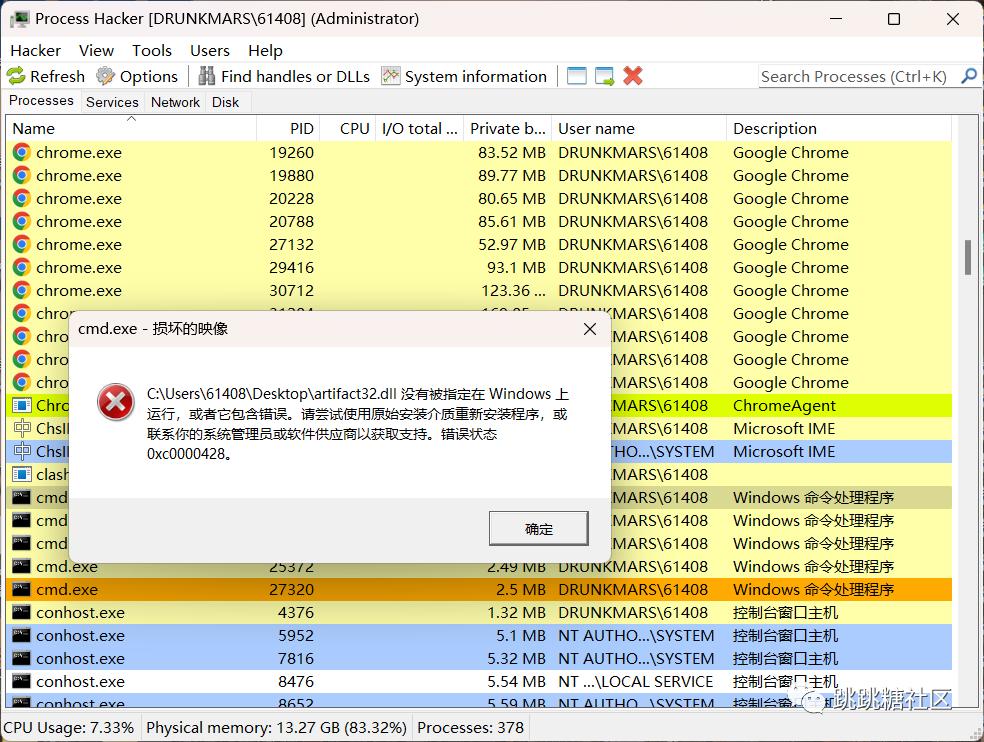This screenshot has width=984, height=742.
Task: Open the Users menu
Action: 210,51
